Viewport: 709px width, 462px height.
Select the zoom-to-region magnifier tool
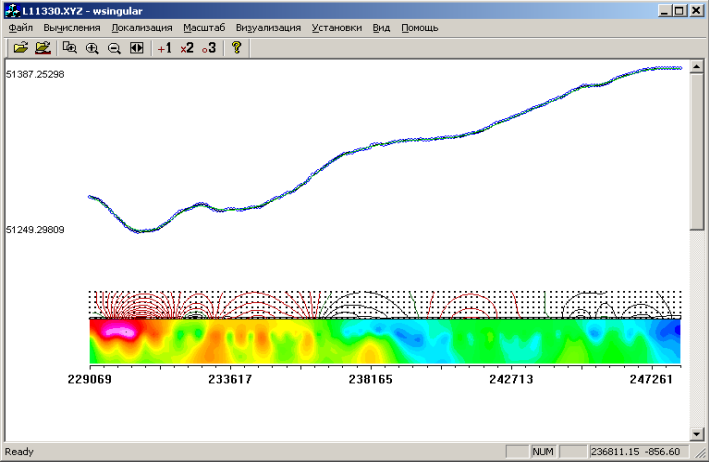pos(70,47)
